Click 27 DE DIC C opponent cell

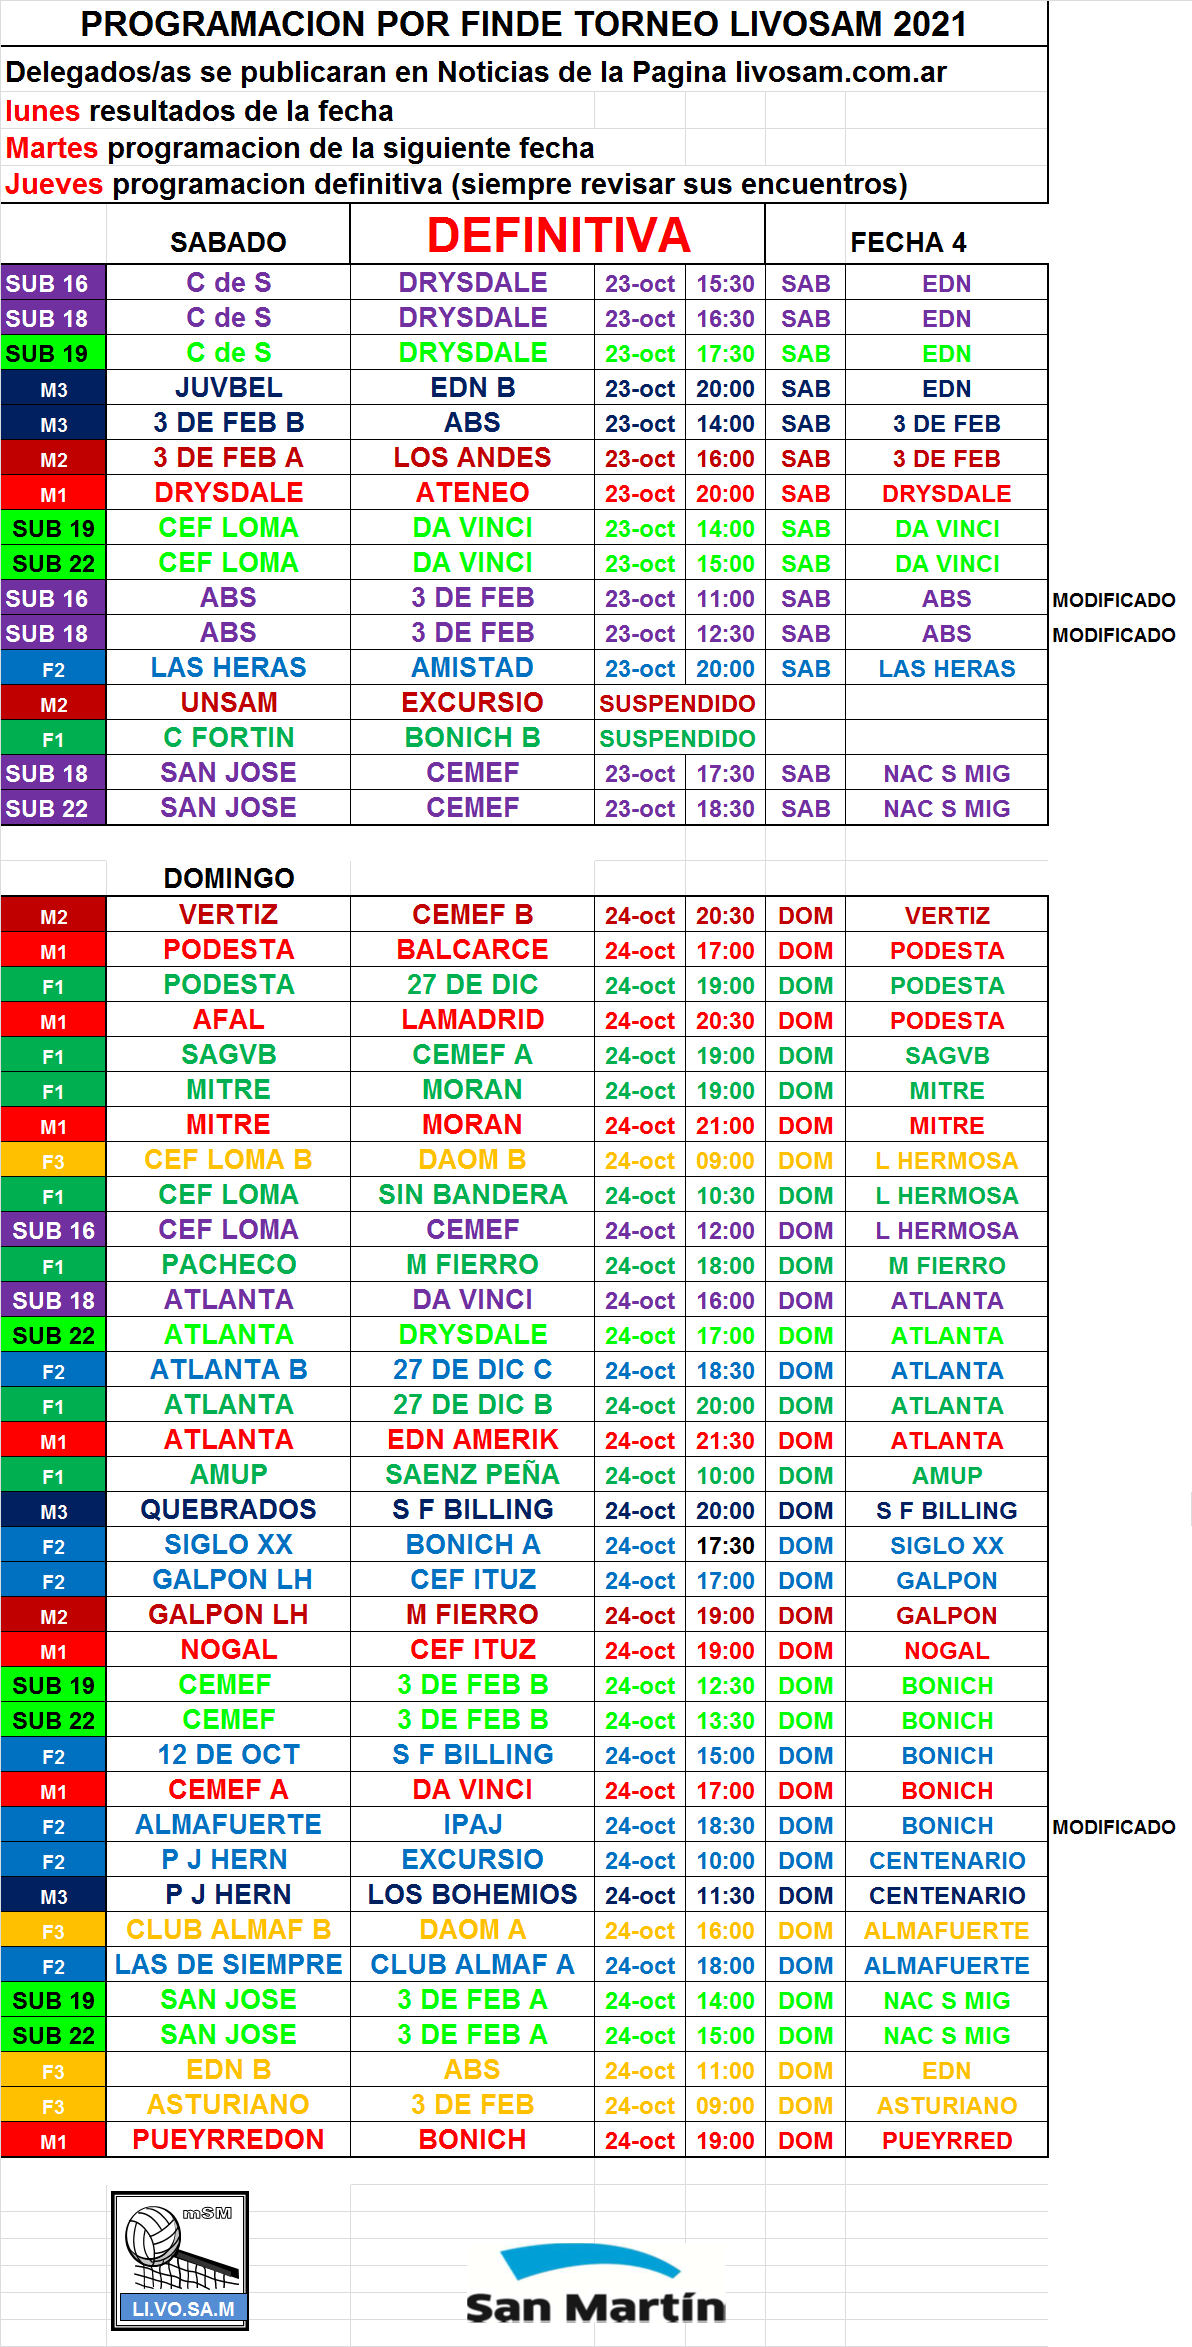pyautogui.click(x=472, y=1370)
